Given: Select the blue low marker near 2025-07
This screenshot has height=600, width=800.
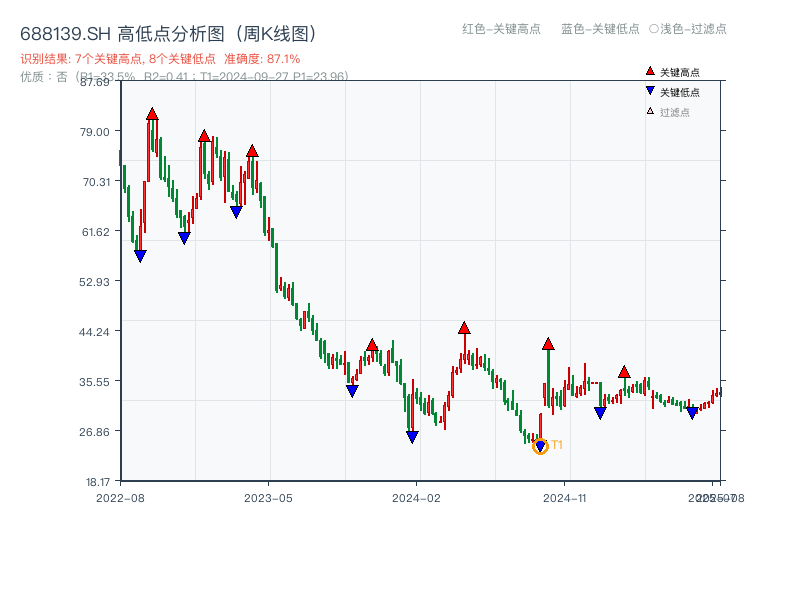Looking at the screenshot, I should 691,412.
